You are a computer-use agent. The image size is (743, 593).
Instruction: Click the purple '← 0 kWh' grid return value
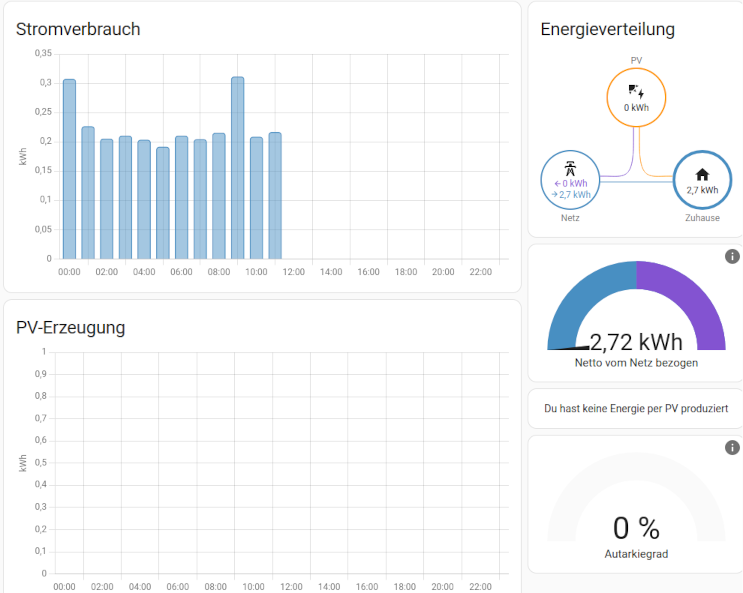(570, 183)
